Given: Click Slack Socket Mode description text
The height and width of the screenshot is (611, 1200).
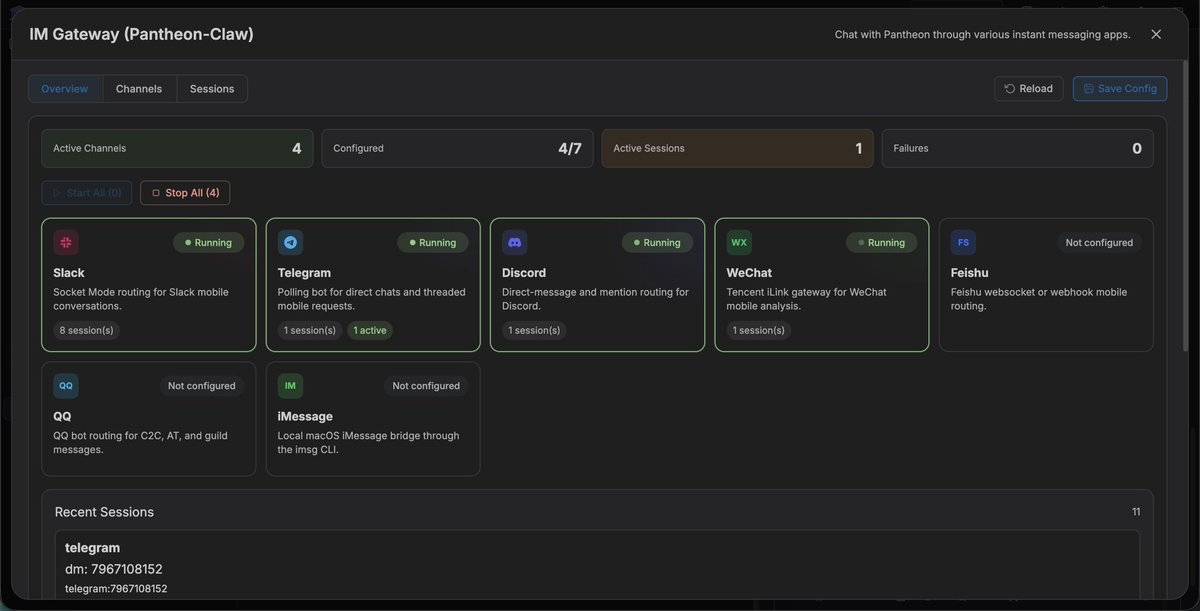Looking at the screenshot, I should pyautogui.click(x=141, y=299).
